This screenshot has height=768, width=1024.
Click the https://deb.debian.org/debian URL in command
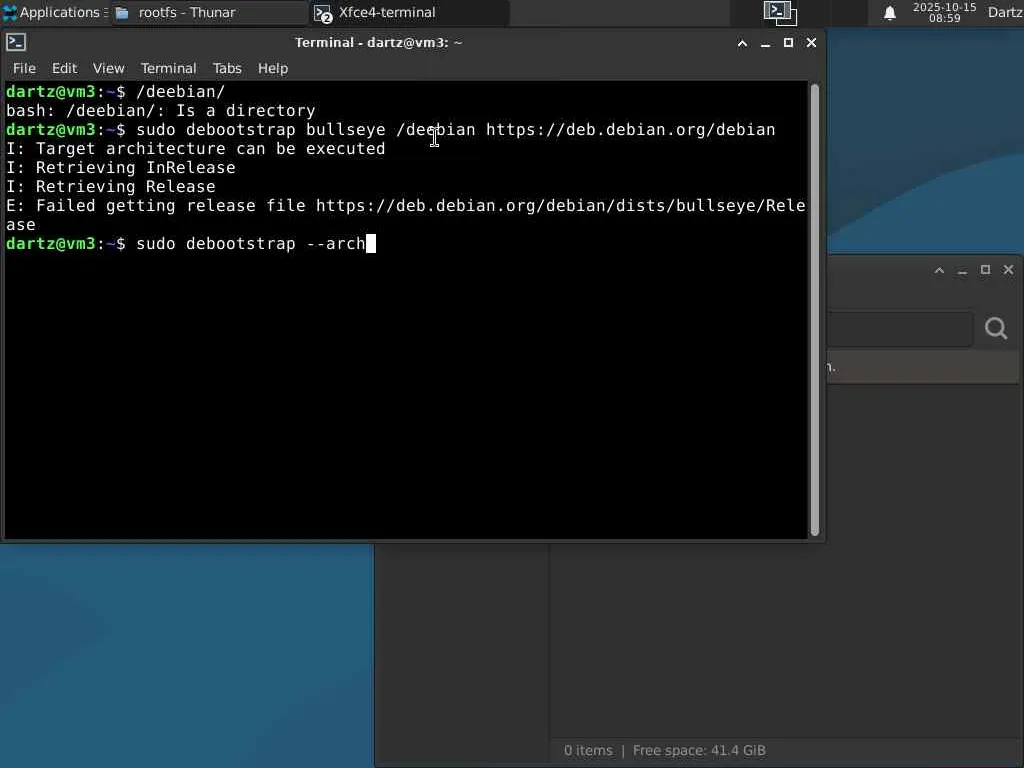tap(630, 130)
